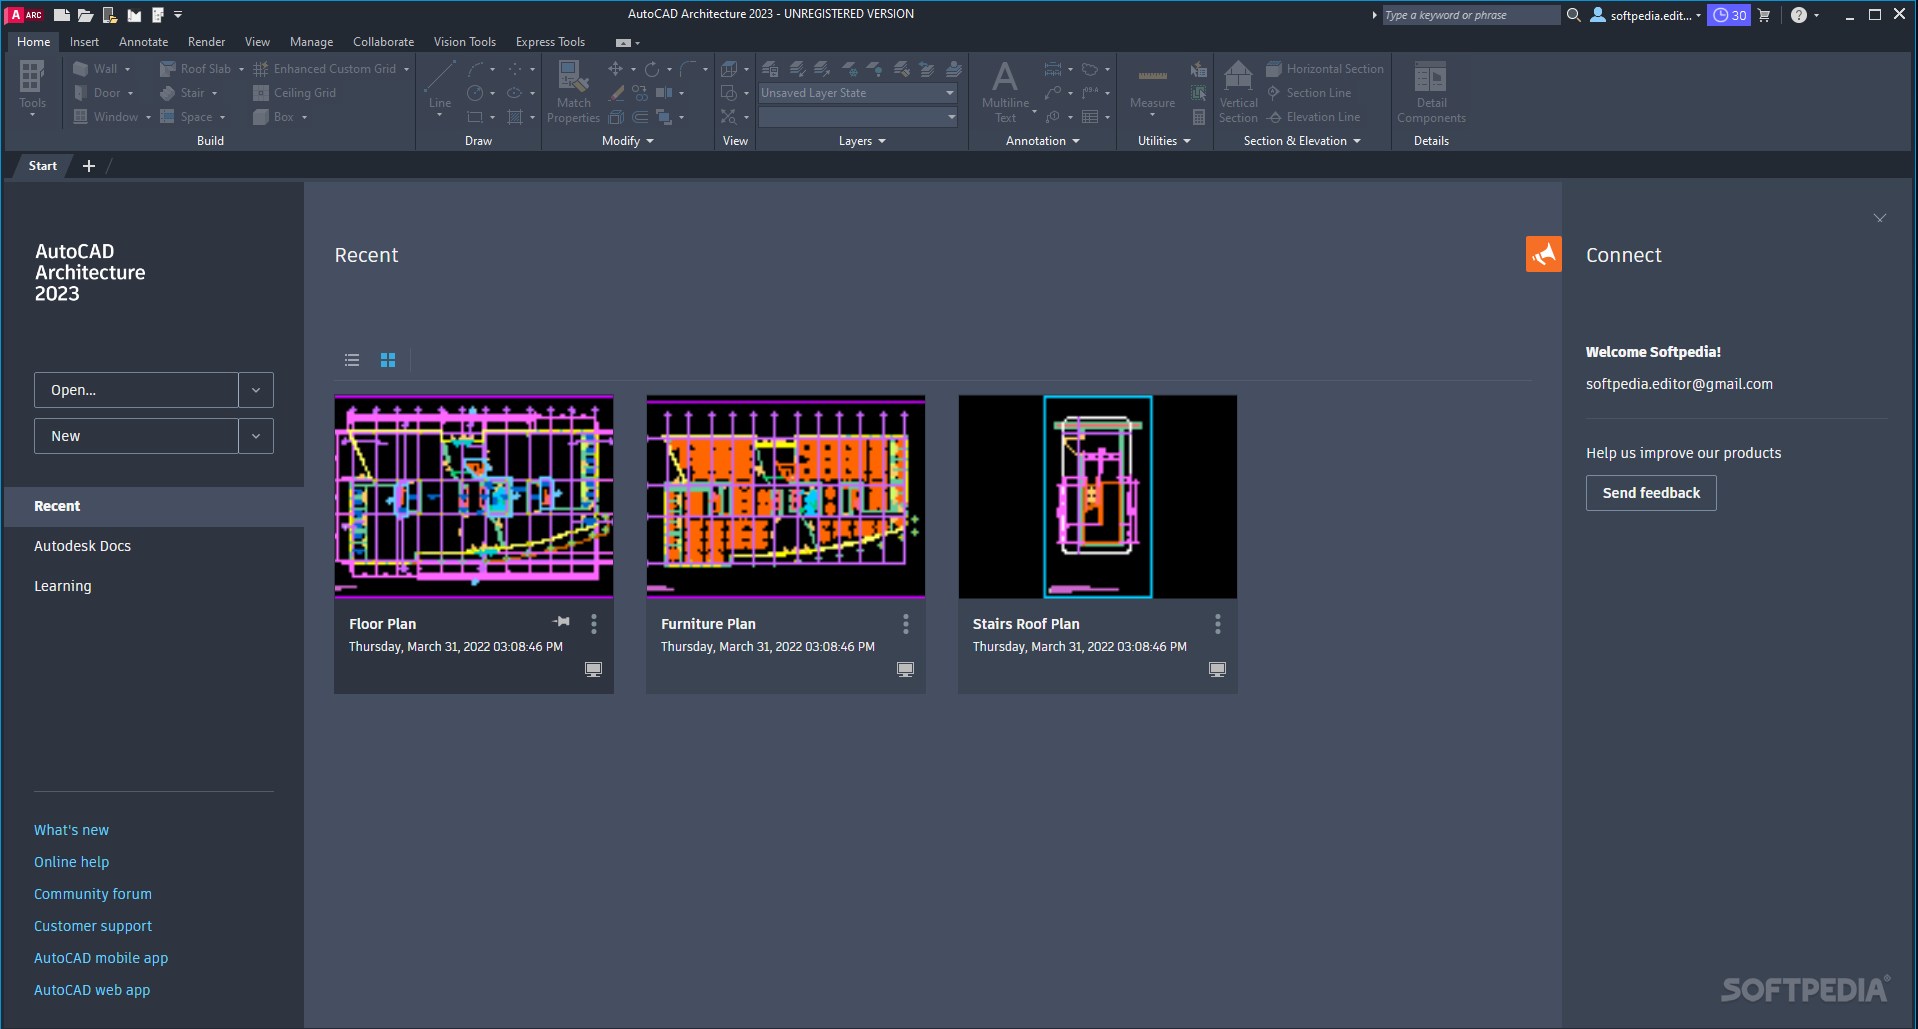Click the orange announcements megaphone icon
1918x1029 pixels.
[x=1543, y=254]
